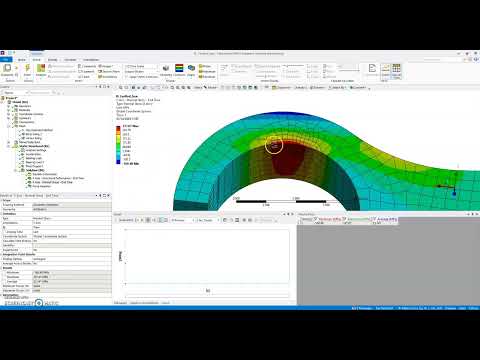Click the Probe tool in the ribbon

[205, 66]
